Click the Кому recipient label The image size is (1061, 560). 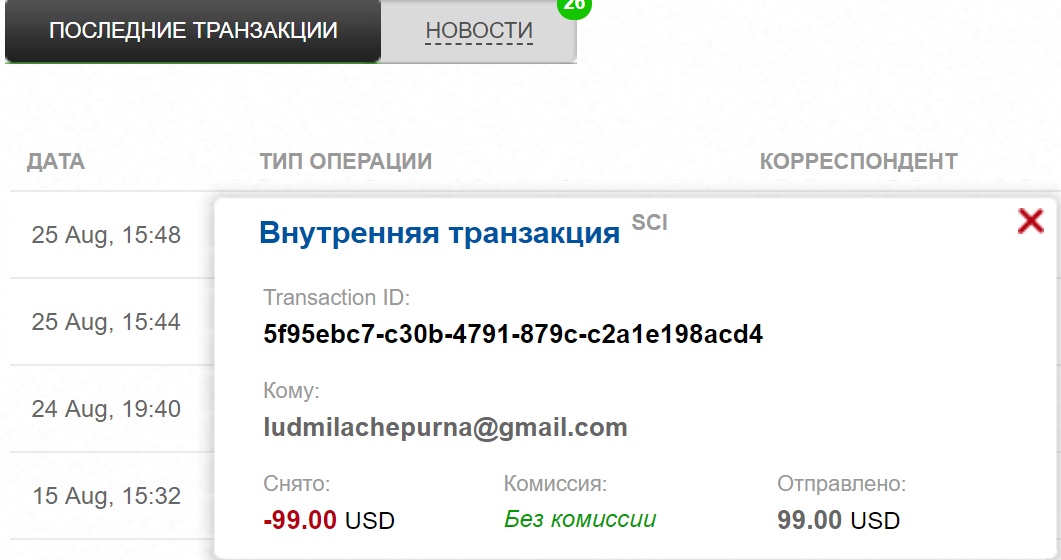coord(291,391)
